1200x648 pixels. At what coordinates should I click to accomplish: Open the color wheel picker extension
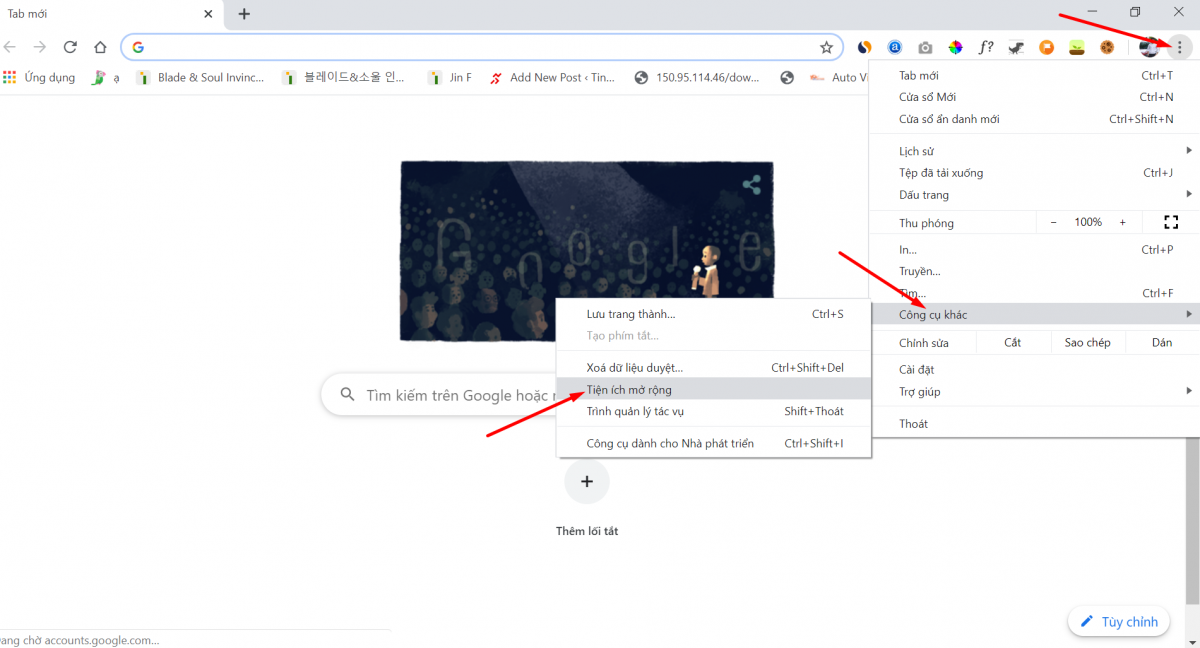[x=956, y=47]
